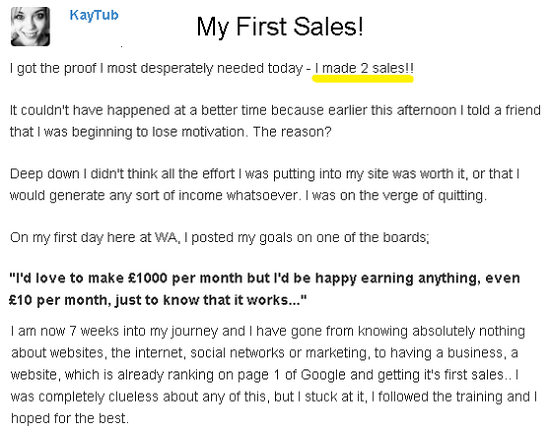Click KayTub's profile photo
This screenshot has width=550, height=433.
31,26
